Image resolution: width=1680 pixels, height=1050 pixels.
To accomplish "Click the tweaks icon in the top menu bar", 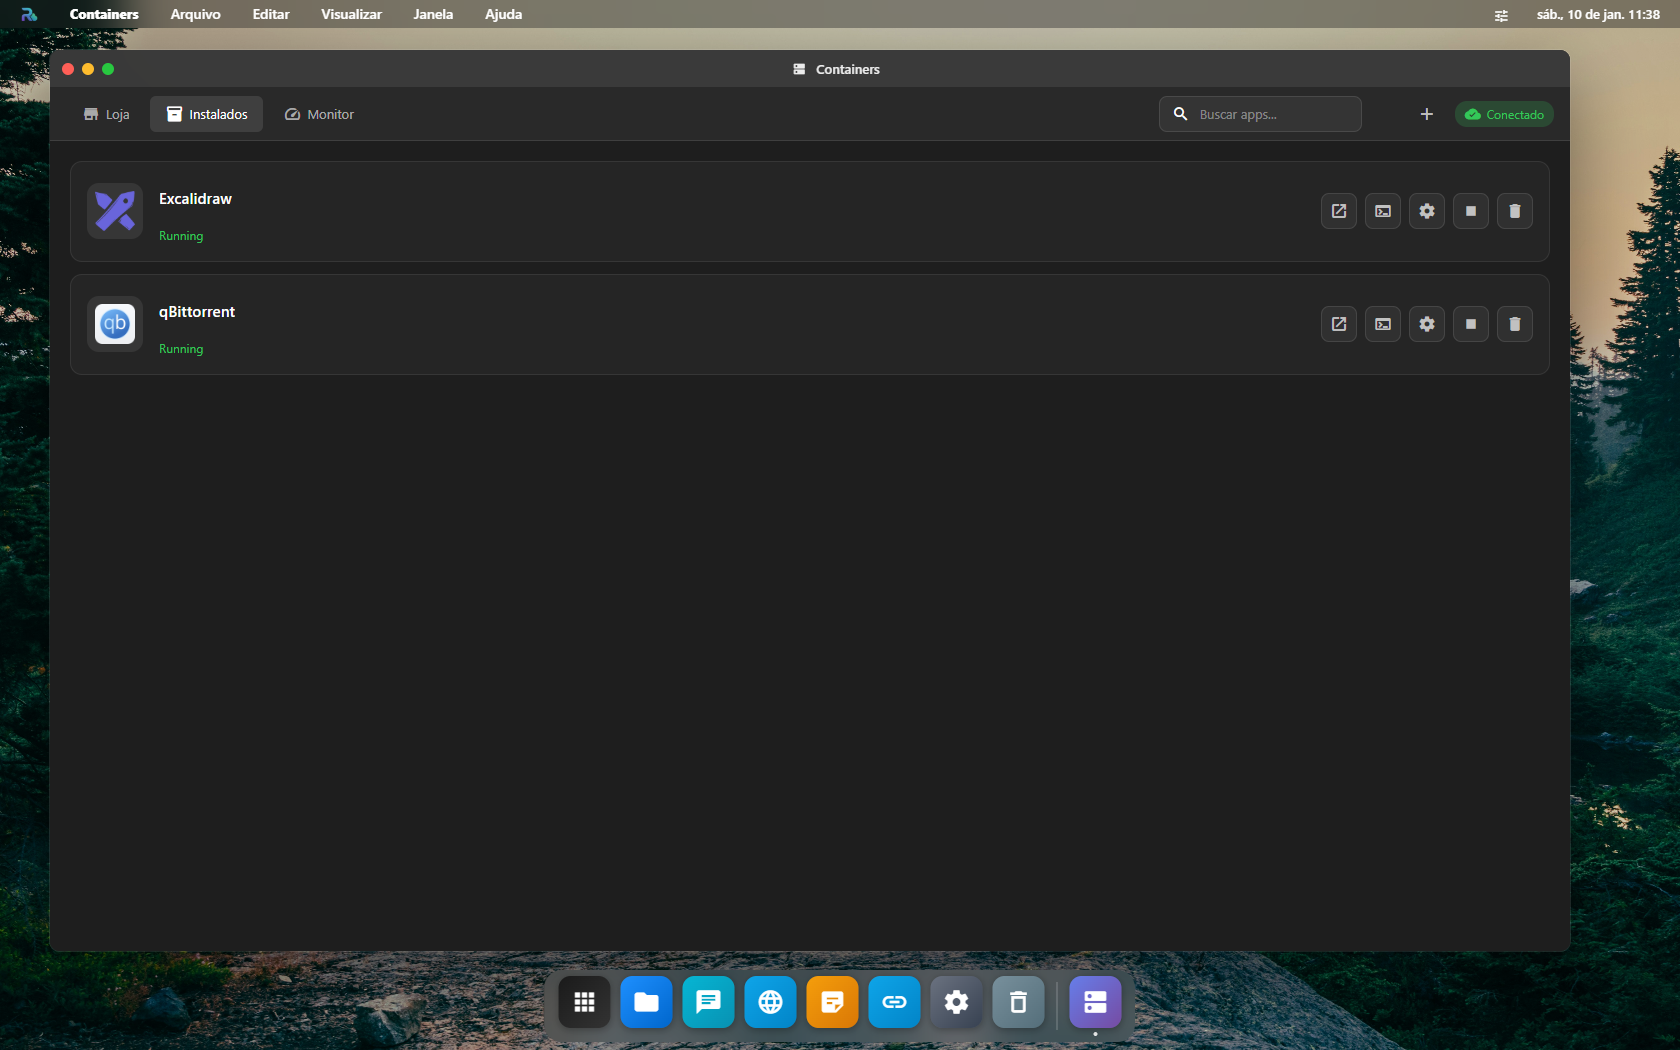I will pos(1500,15).
